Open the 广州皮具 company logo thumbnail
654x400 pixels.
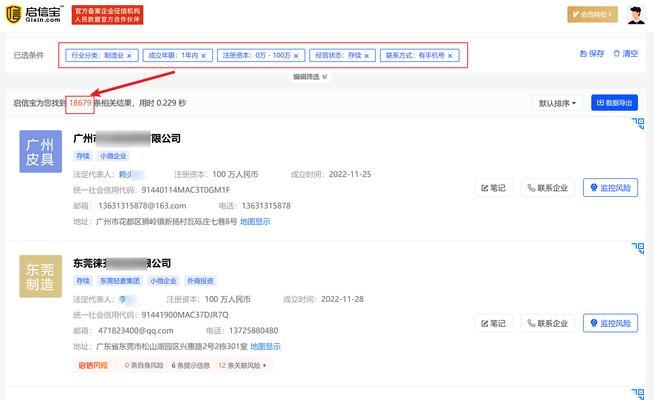pos(40,151)
